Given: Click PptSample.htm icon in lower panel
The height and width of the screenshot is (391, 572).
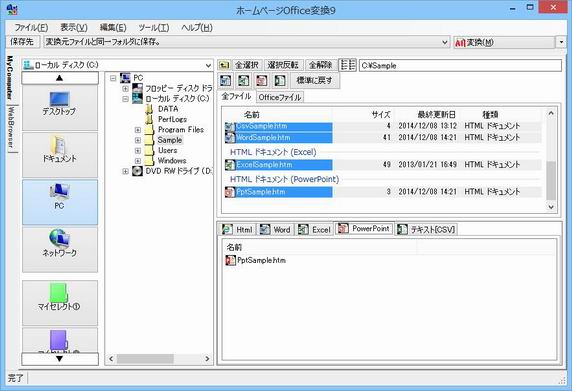Looking at the screenshot, I should tap(231, 260).
